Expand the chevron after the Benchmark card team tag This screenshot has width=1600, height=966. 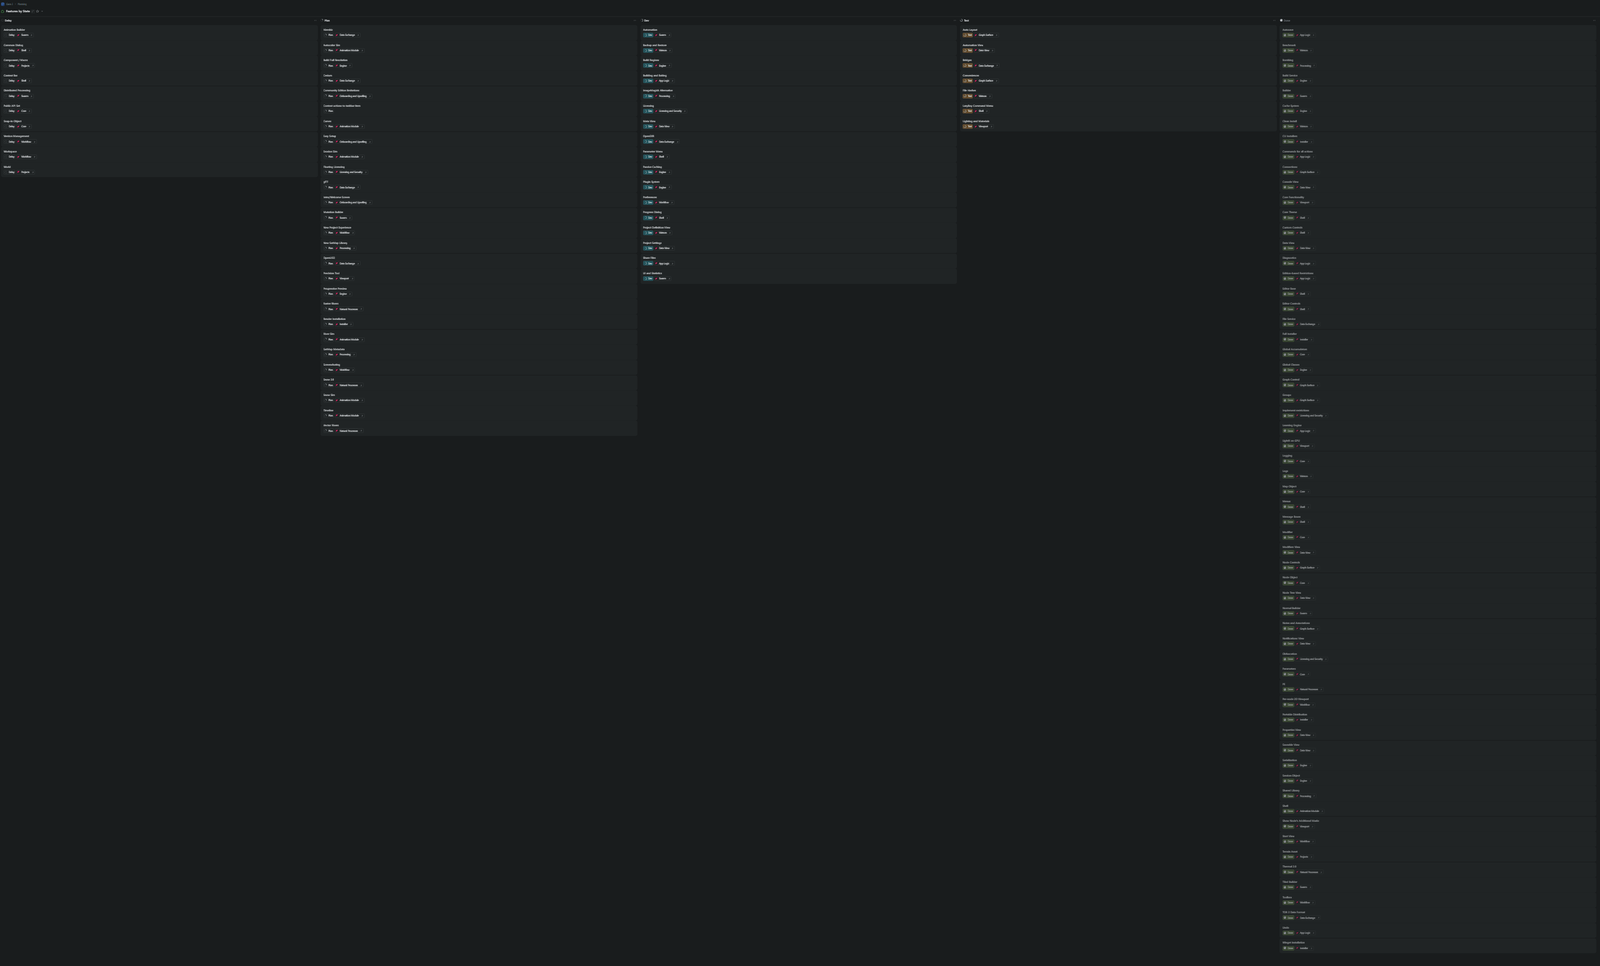(1310, 50)
